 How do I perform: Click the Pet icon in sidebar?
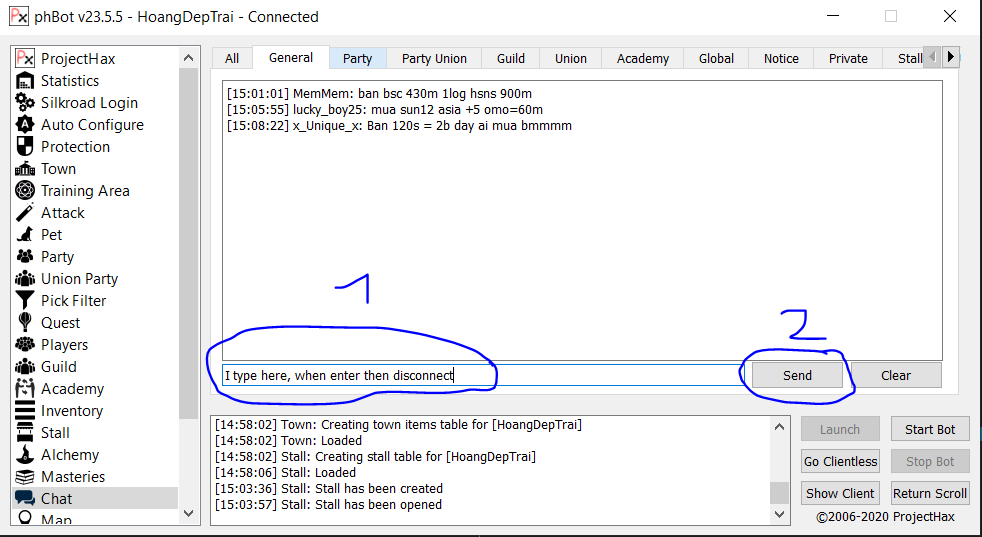point(25,235)
